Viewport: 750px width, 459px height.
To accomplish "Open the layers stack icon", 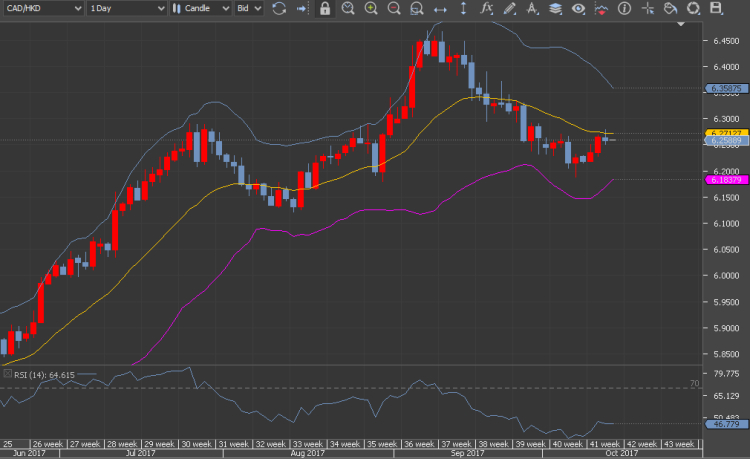I will click(554, 9).
